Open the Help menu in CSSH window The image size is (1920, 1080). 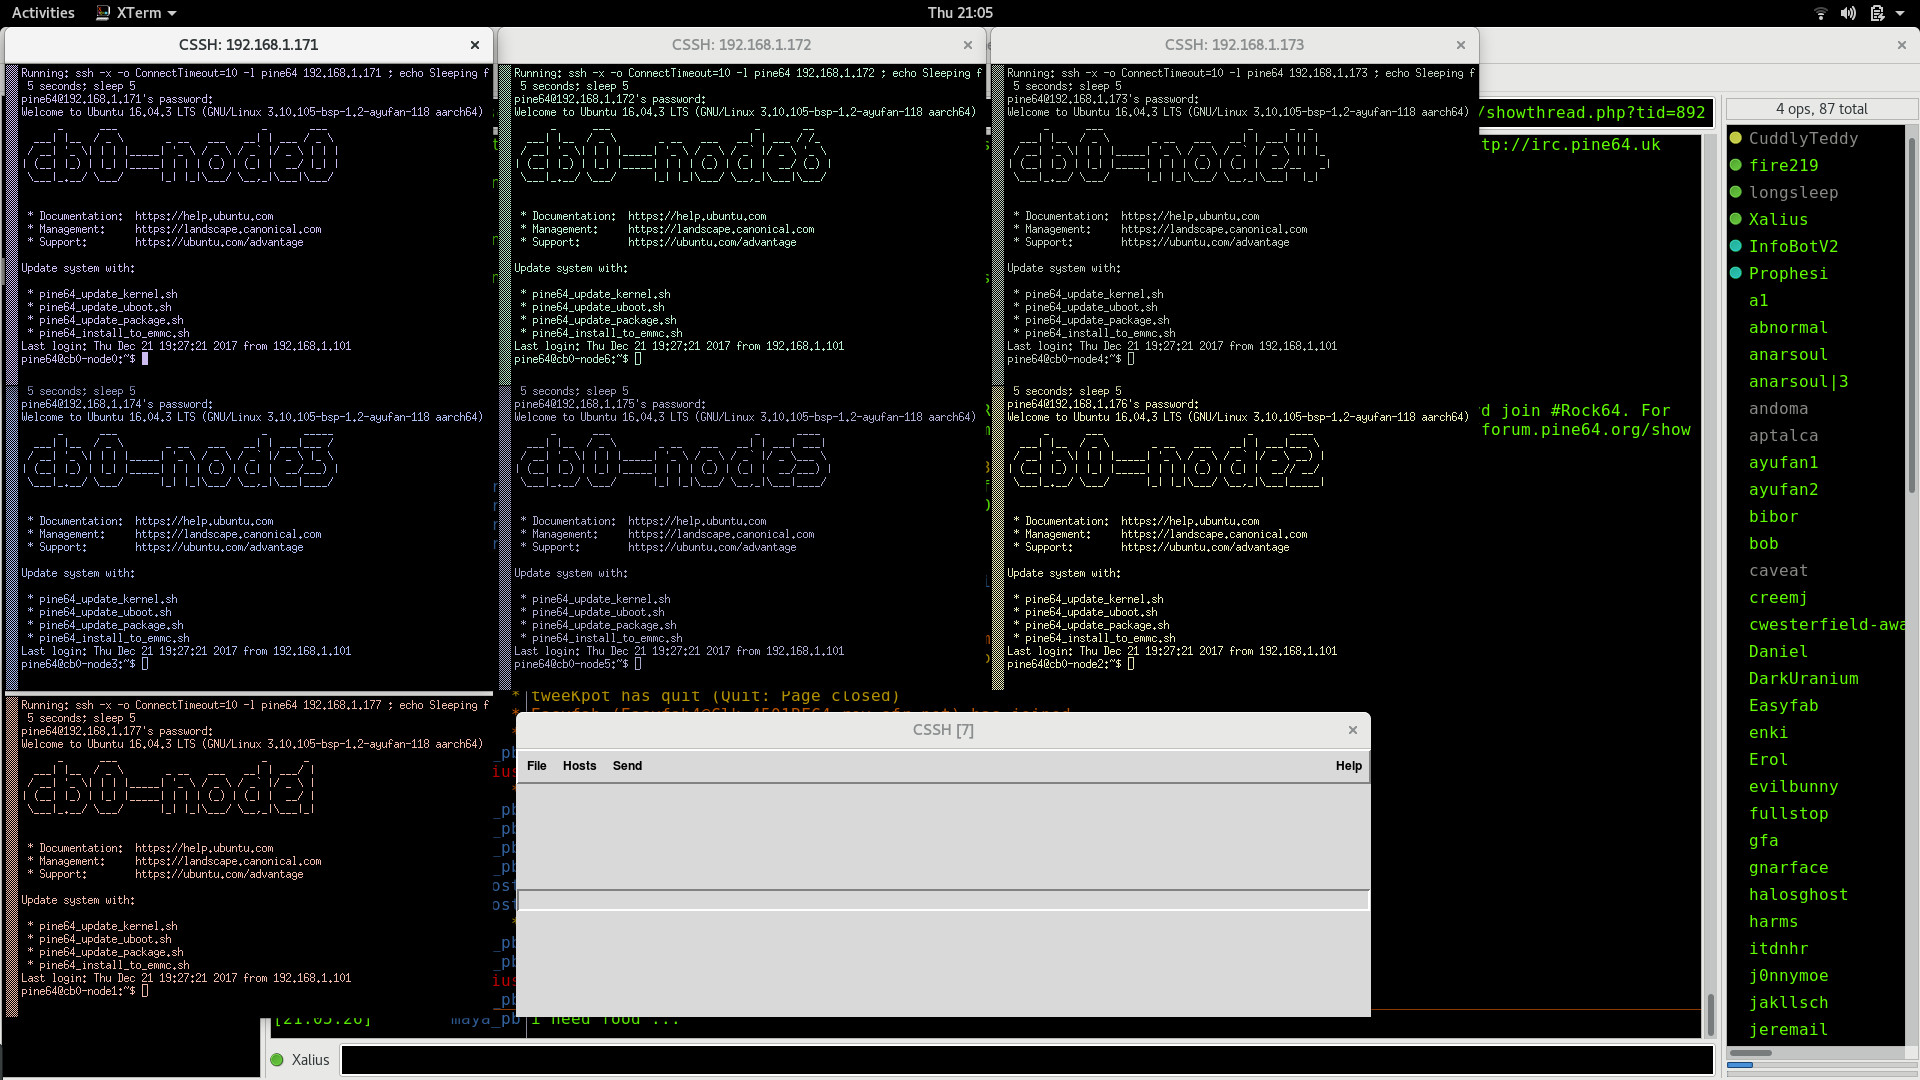1348,766
